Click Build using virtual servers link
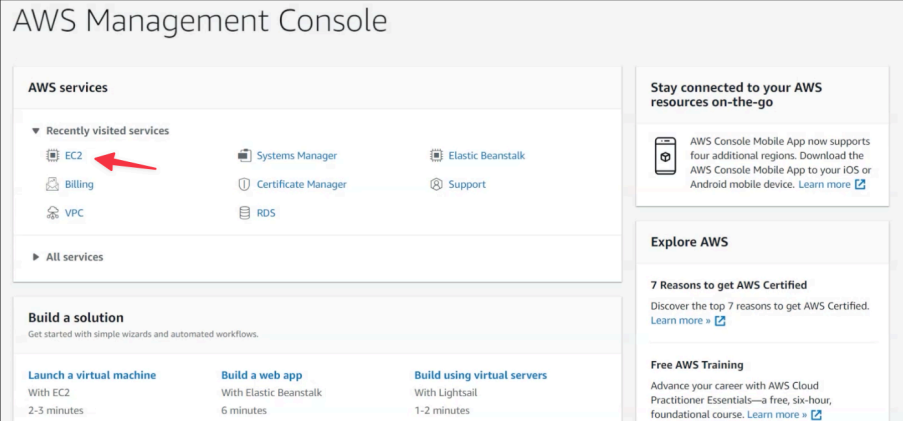This screenshot has height=421, width=903. point(481,375)
